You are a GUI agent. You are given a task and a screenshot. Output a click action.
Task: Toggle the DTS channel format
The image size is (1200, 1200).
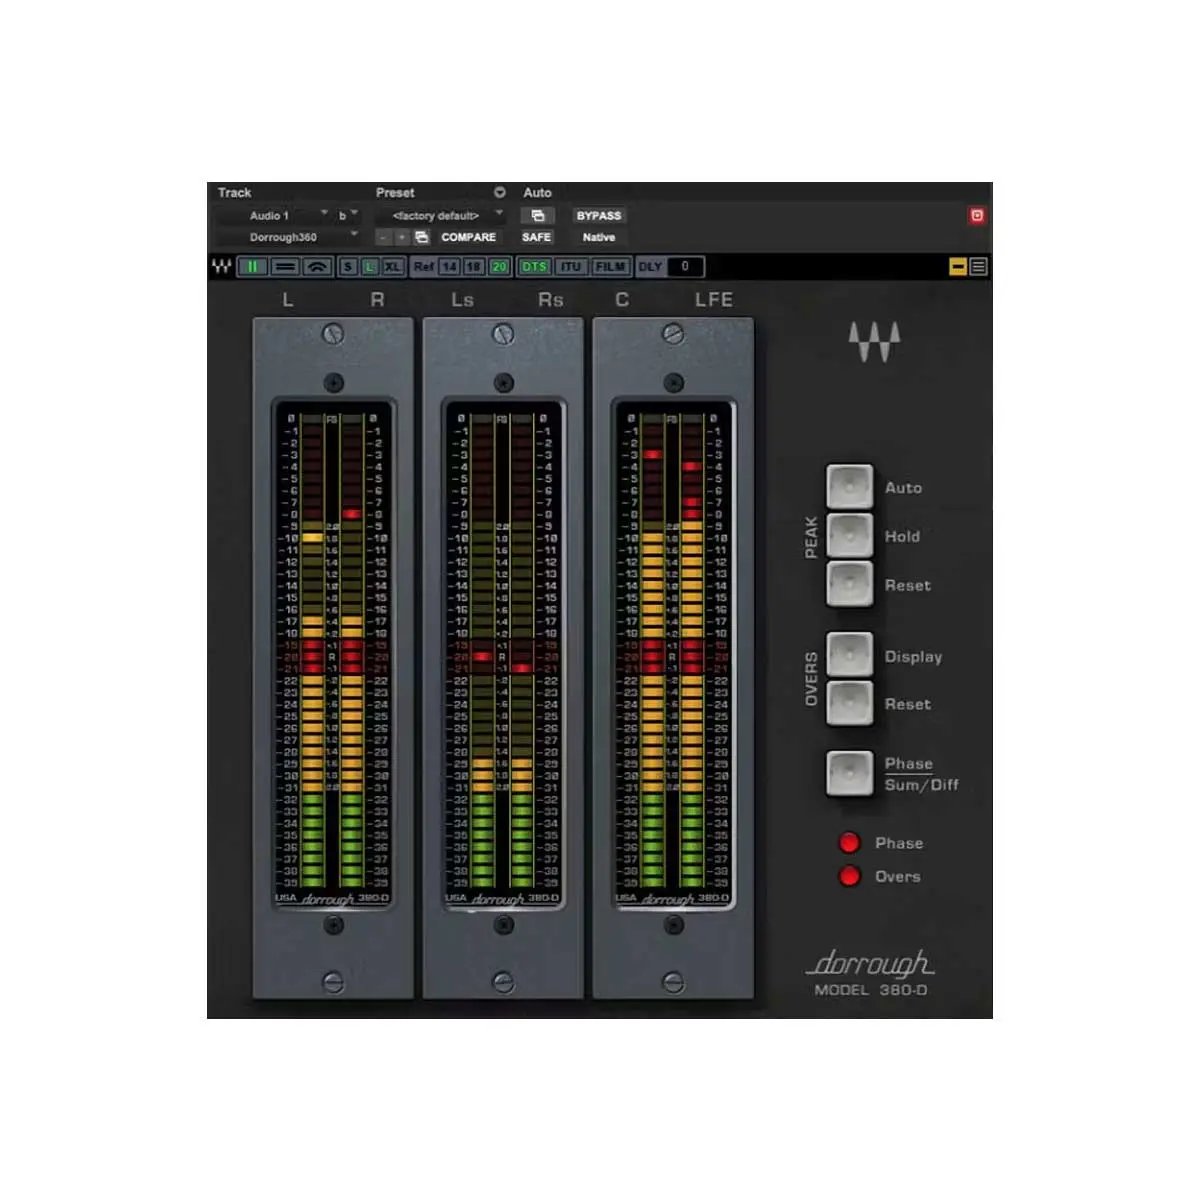535,267
